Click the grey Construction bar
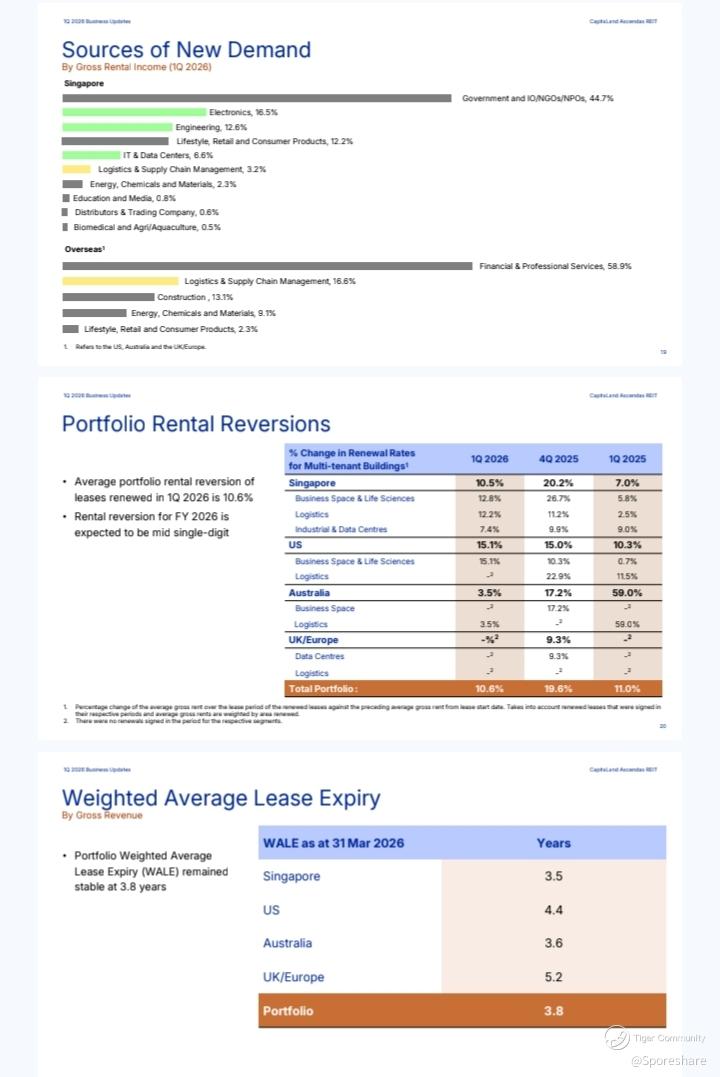The width and height of the screenshot is (720, 1077). click(109, 297)
